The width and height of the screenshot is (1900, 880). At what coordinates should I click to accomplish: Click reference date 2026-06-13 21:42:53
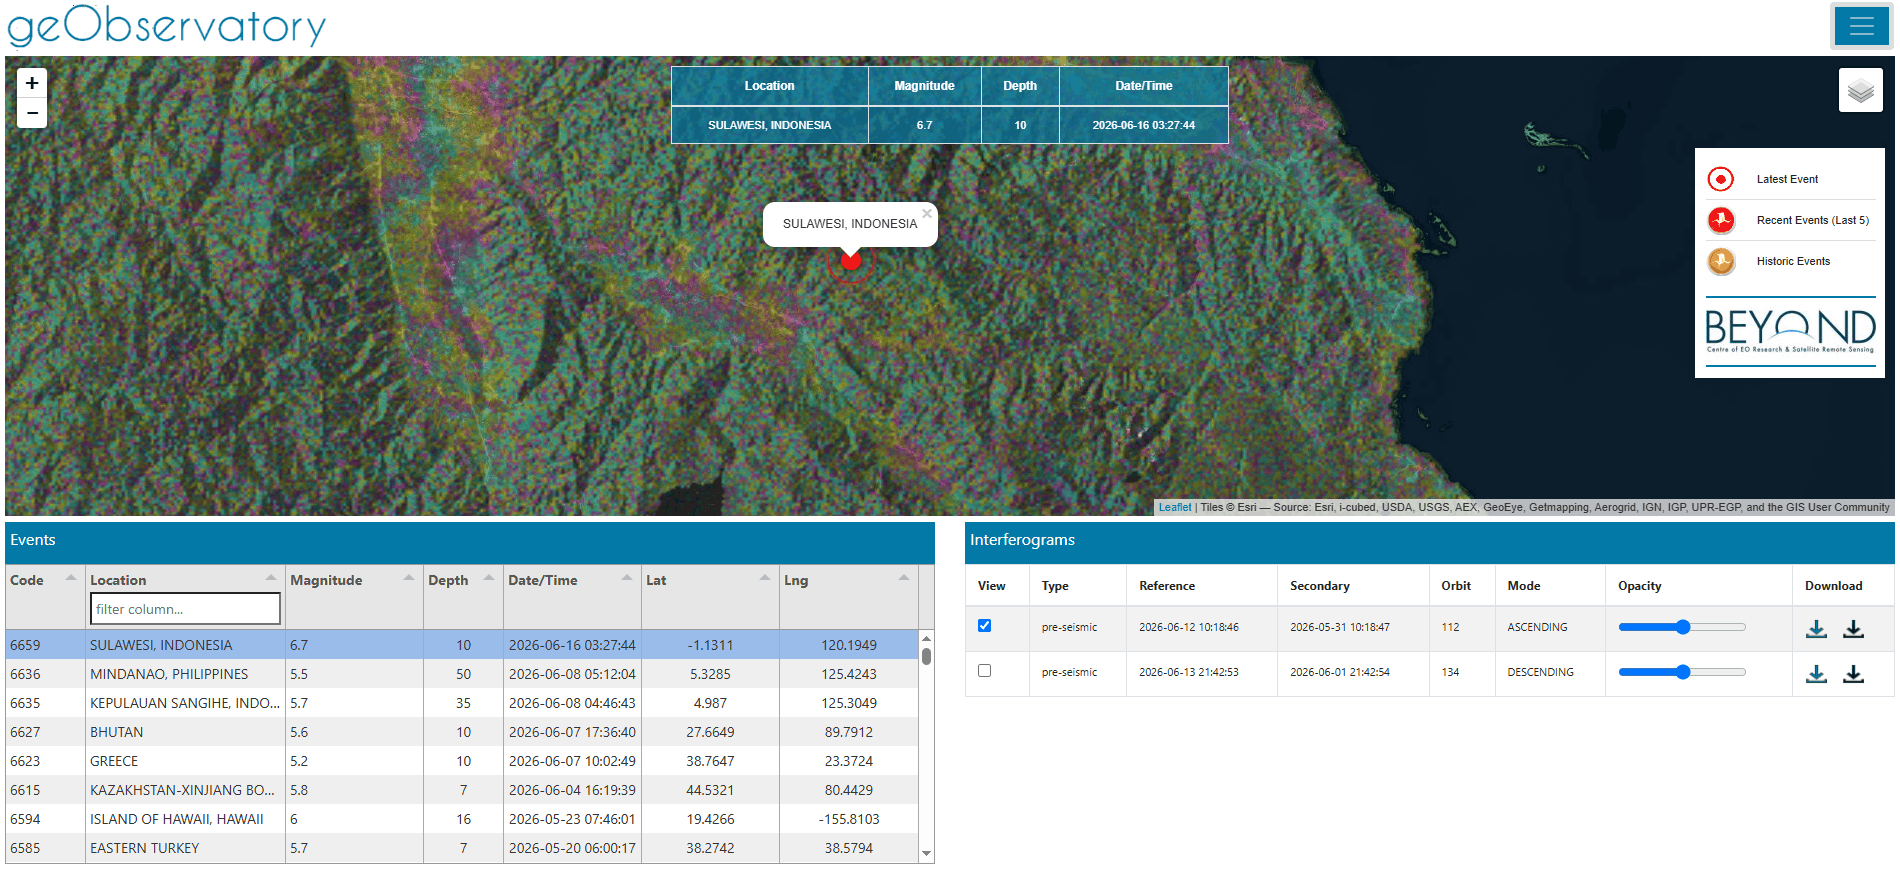pos(1189,672)
